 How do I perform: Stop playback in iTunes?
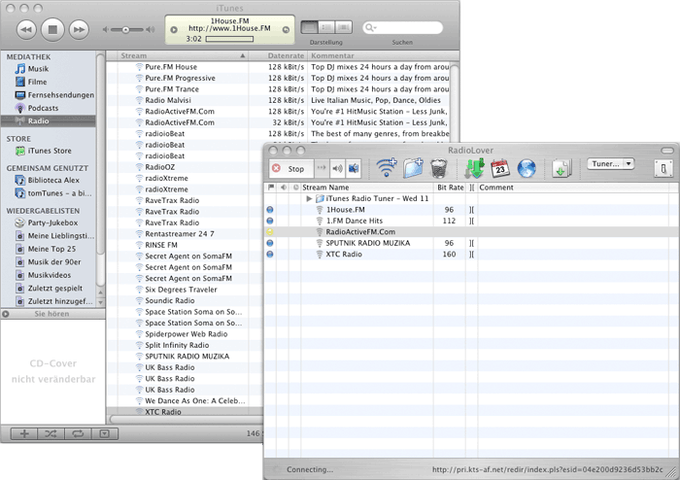52,29
